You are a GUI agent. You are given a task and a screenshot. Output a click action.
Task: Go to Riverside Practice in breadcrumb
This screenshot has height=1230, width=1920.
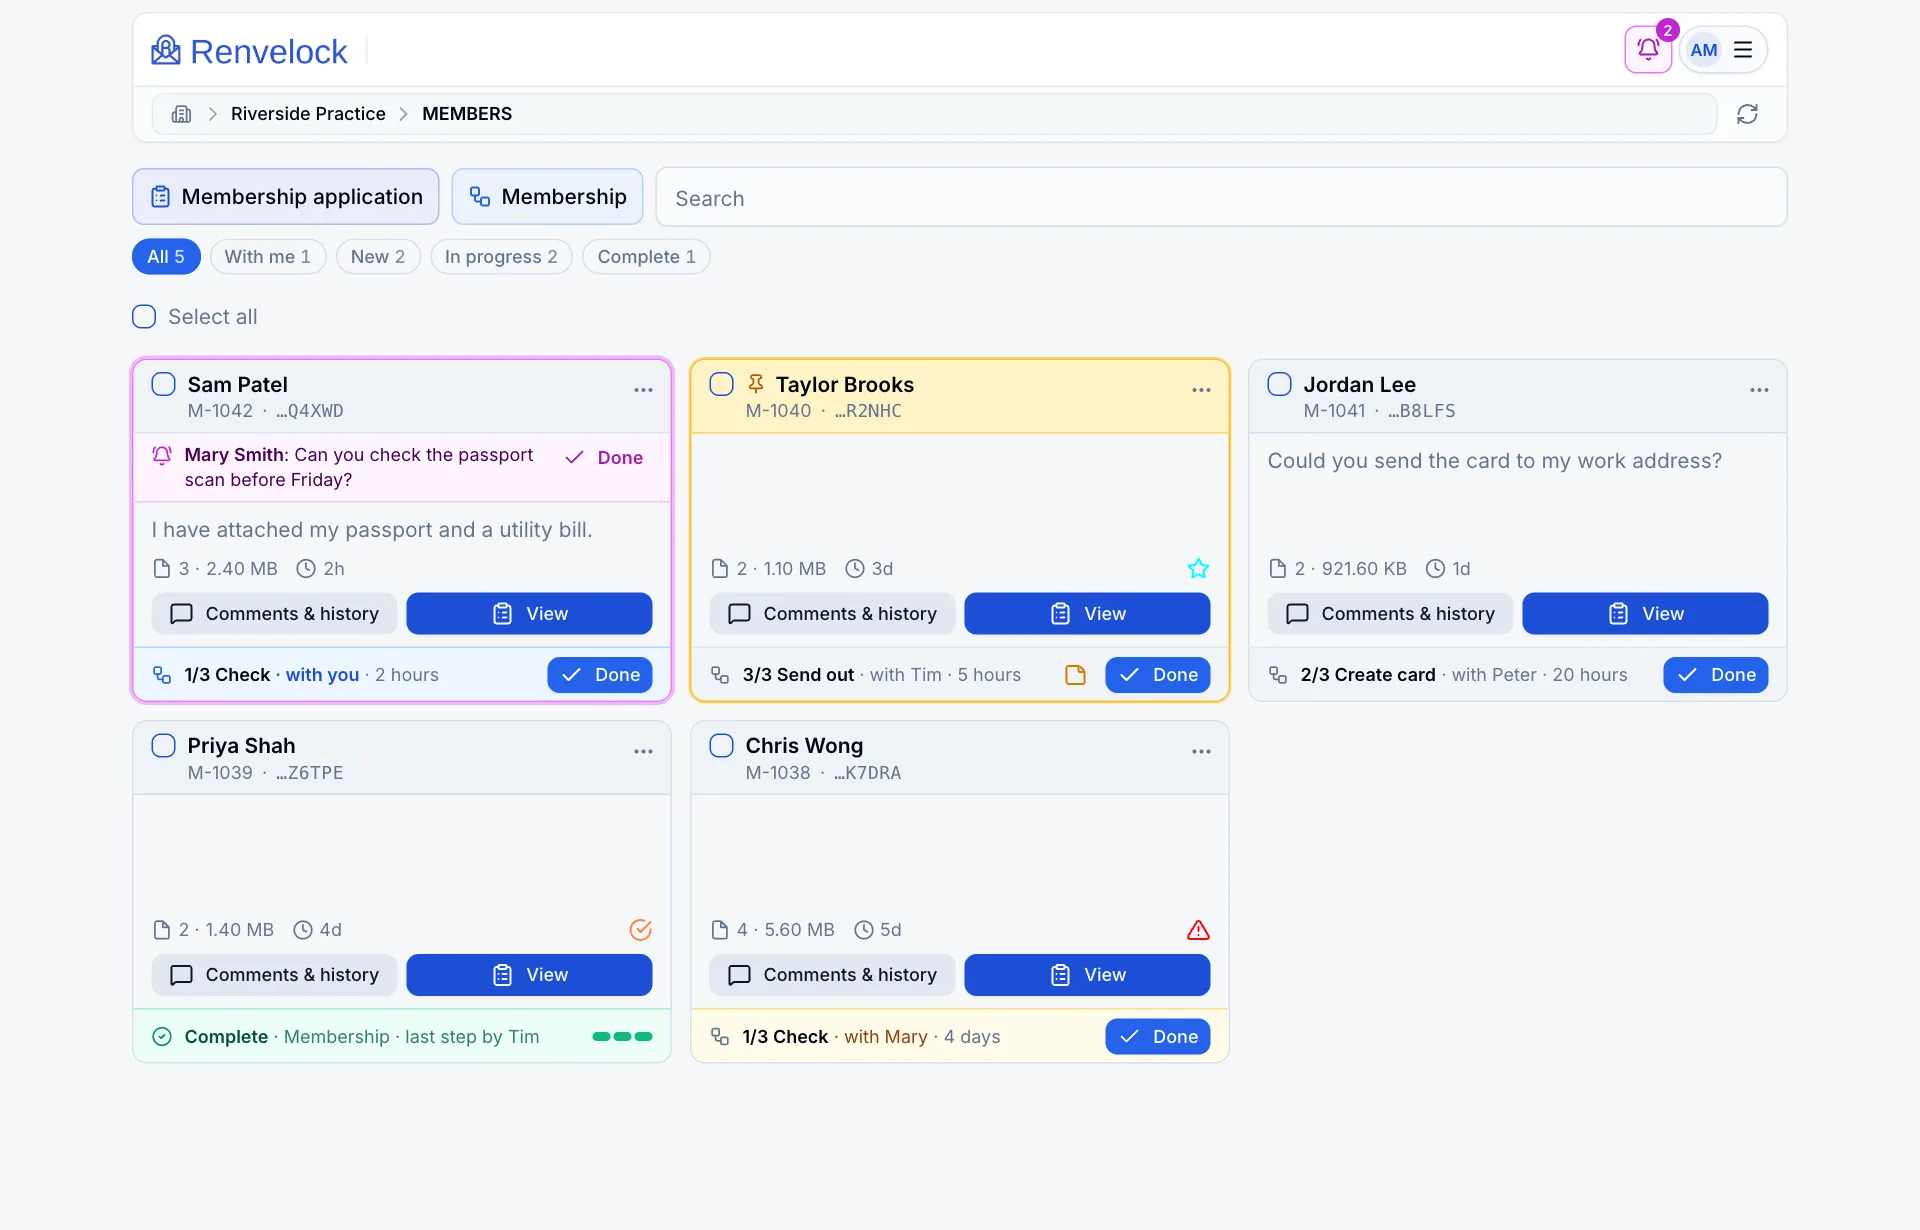point(308,114)
